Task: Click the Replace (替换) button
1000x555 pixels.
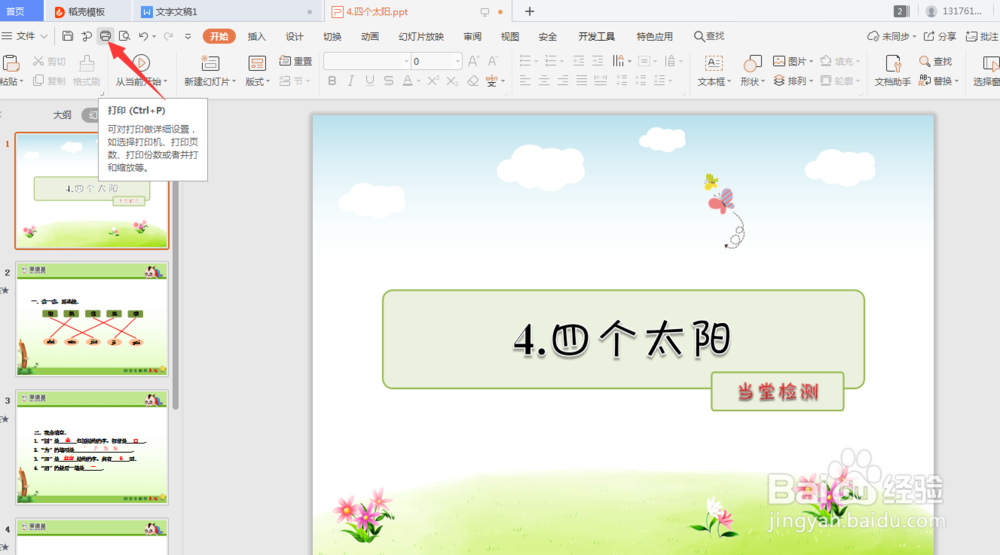Action: (x=938, y=81)
